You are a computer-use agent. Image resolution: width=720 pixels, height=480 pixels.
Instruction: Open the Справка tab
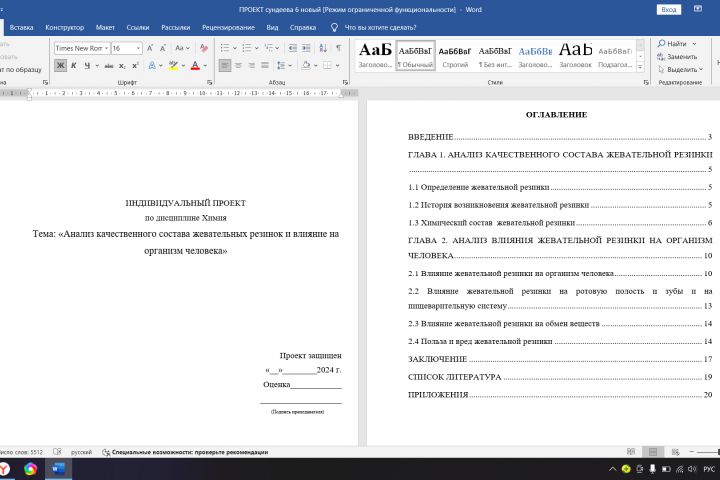(x=303, y=28)
